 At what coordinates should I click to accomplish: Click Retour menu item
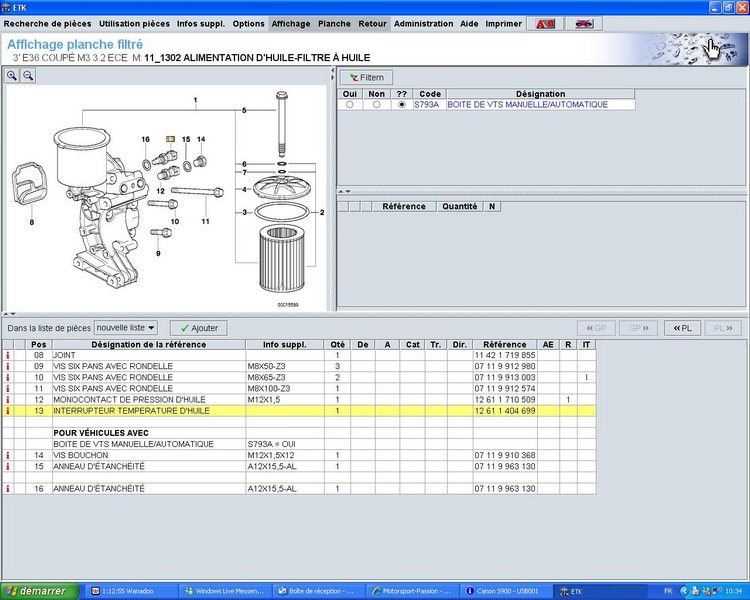coord(372,23)
